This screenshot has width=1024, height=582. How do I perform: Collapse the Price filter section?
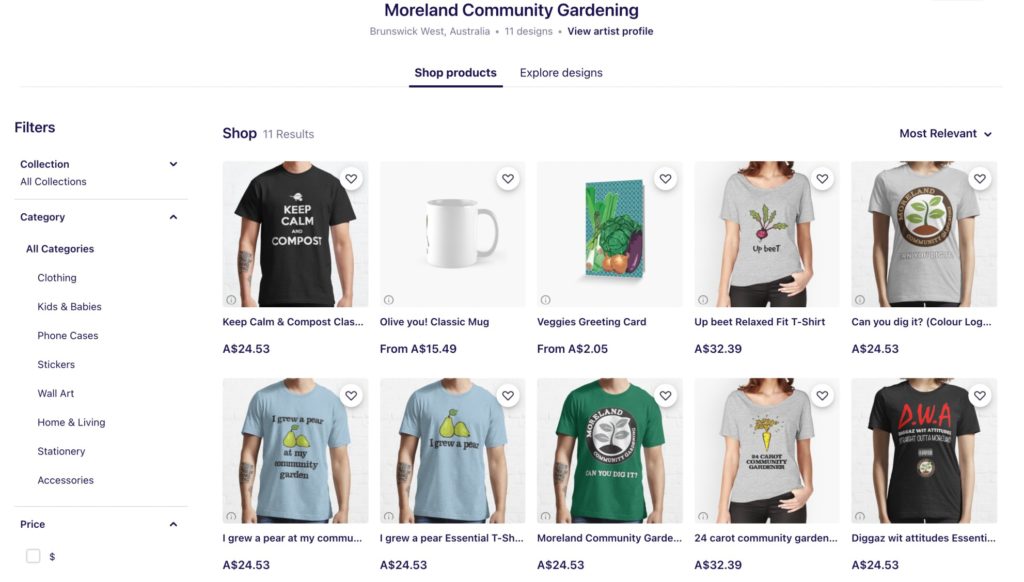point(173,524)
